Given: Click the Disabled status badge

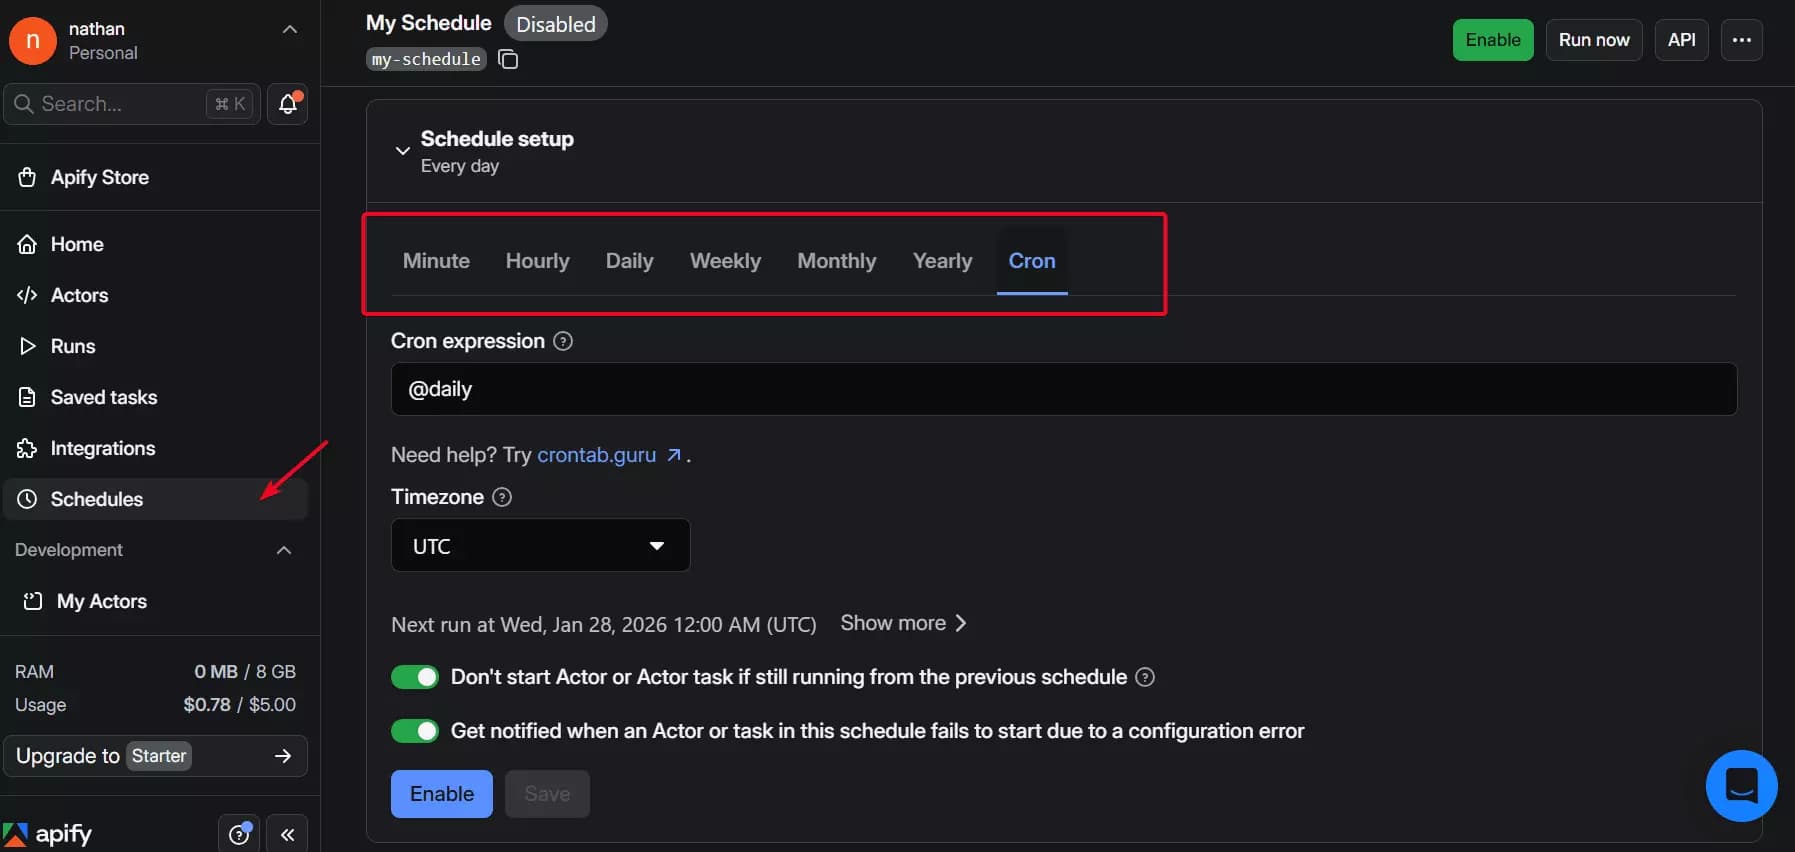Looking at the screenshot, I should tap(555, 24).
